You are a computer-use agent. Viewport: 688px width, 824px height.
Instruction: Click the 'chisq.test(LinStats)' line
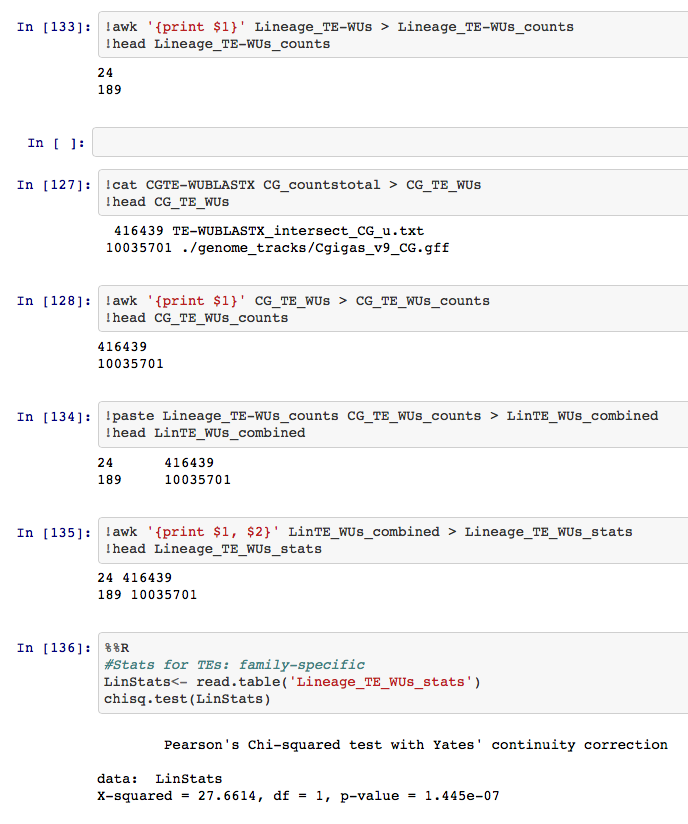(187, 699)
